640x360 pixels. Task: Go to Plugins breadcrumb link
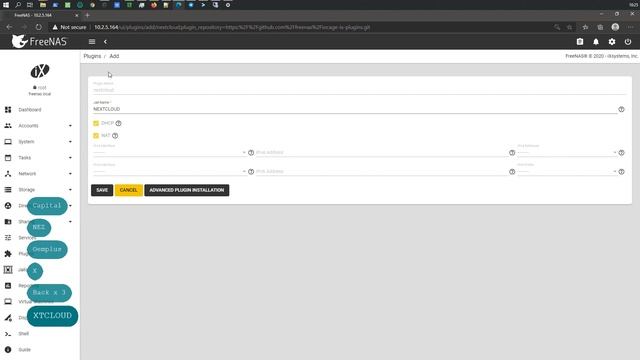92,56
